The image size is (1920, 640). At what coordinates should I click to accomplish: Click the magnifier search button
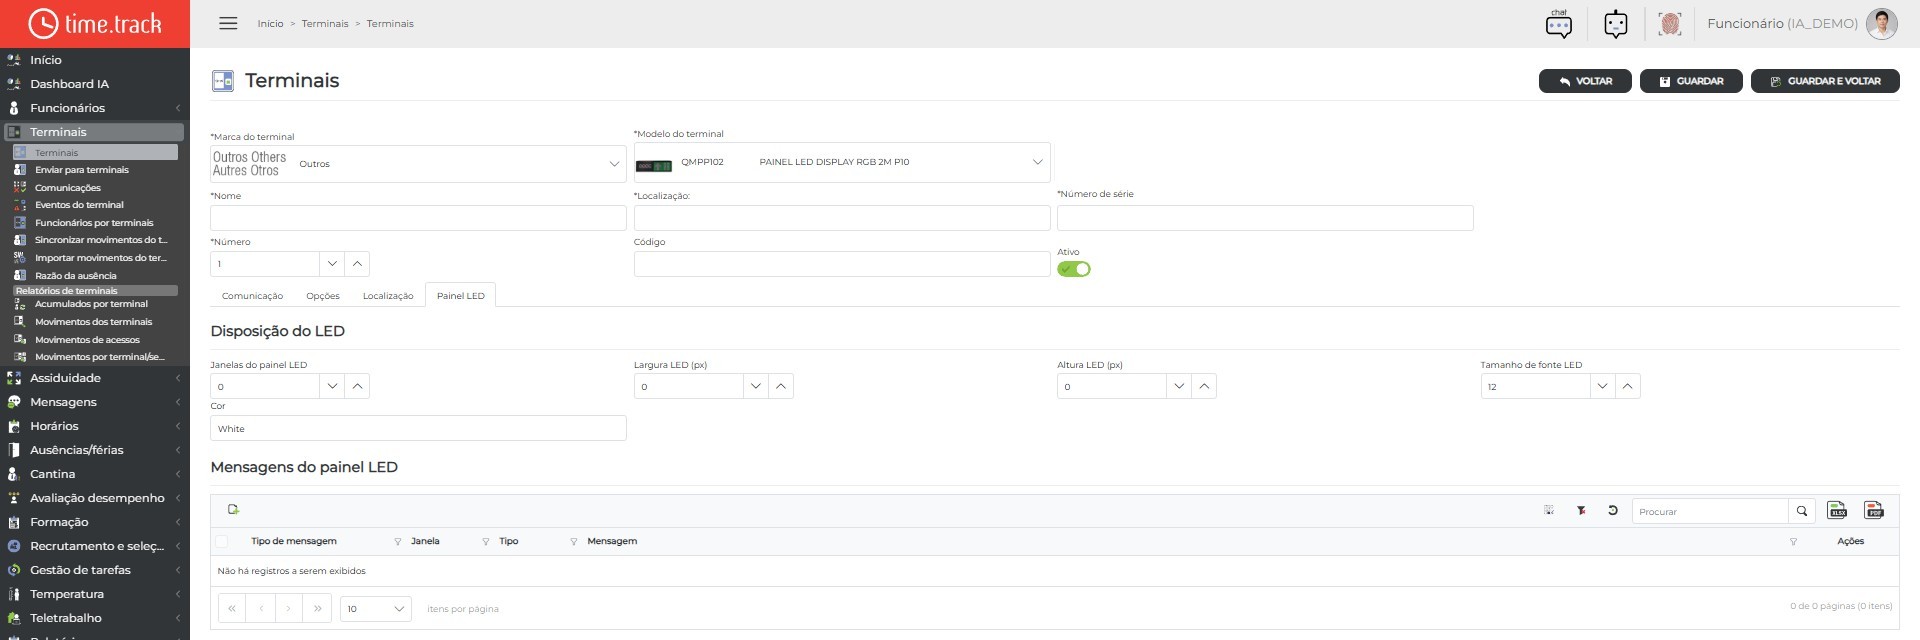click(1801, 511)
